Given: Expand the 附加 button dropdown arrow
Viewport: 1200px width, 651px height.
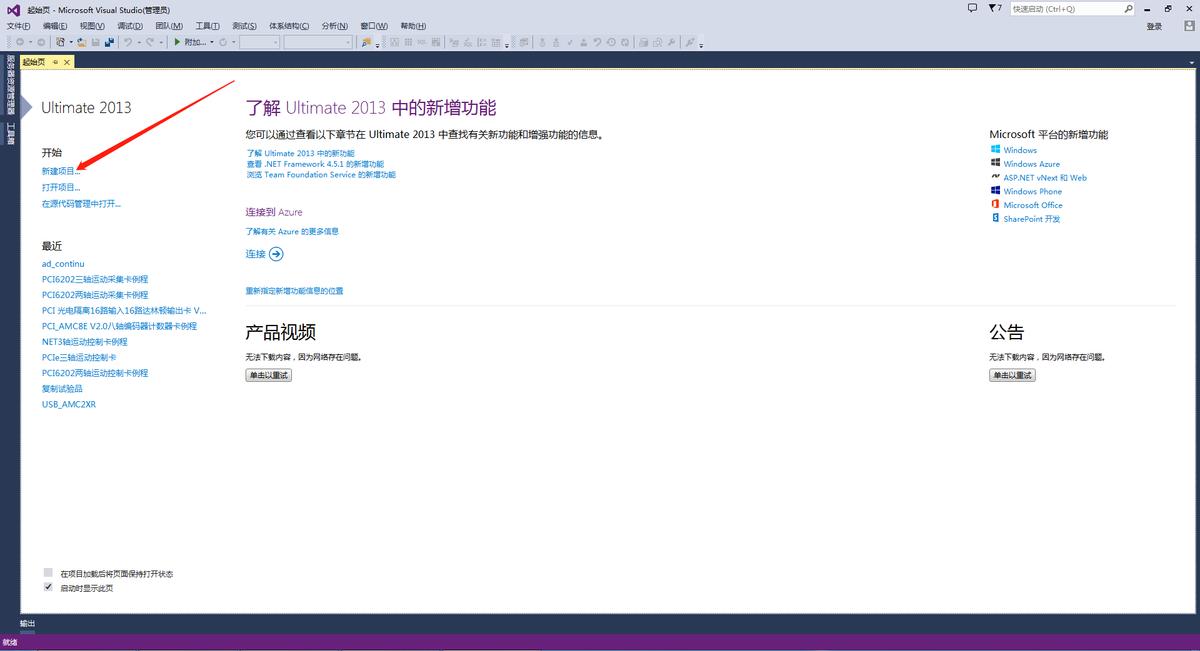Looking at the screenshot, I should click(212, 42).
